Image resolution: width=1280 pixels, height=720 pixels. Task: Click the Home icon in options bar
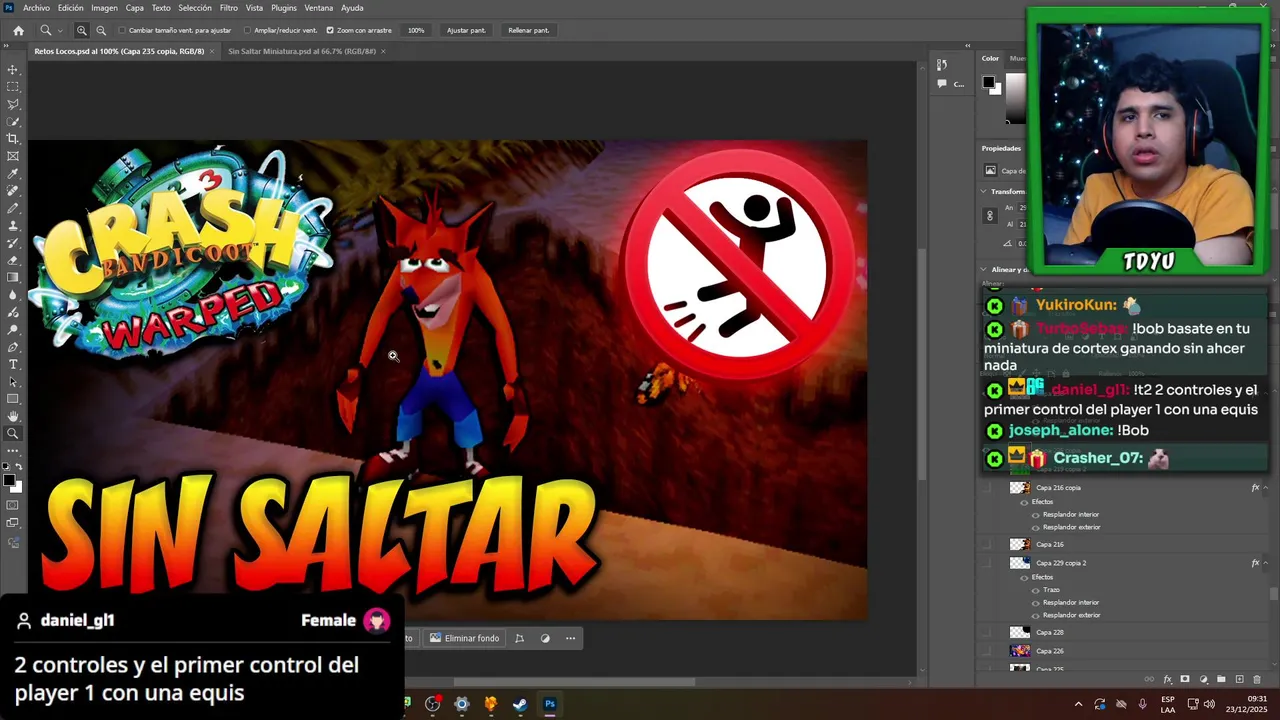tap(18, 30)
